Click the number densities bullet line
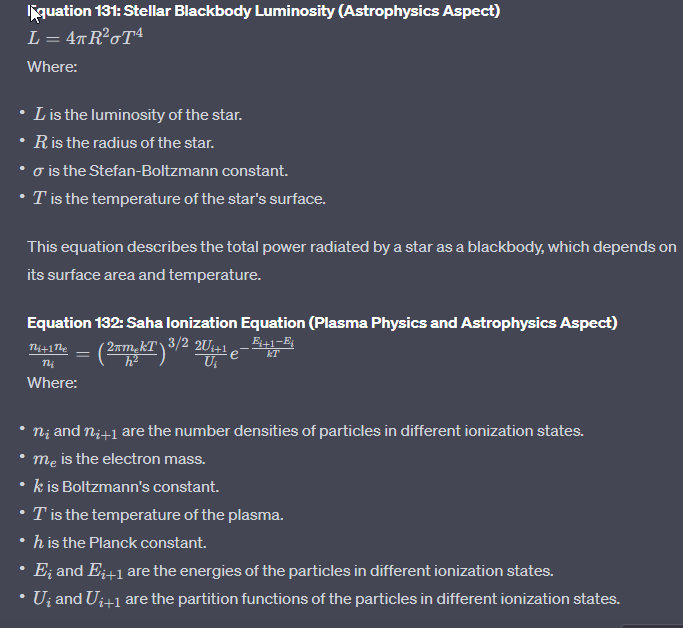This screenshot has height=628, width=683. [x=308, y=431]
